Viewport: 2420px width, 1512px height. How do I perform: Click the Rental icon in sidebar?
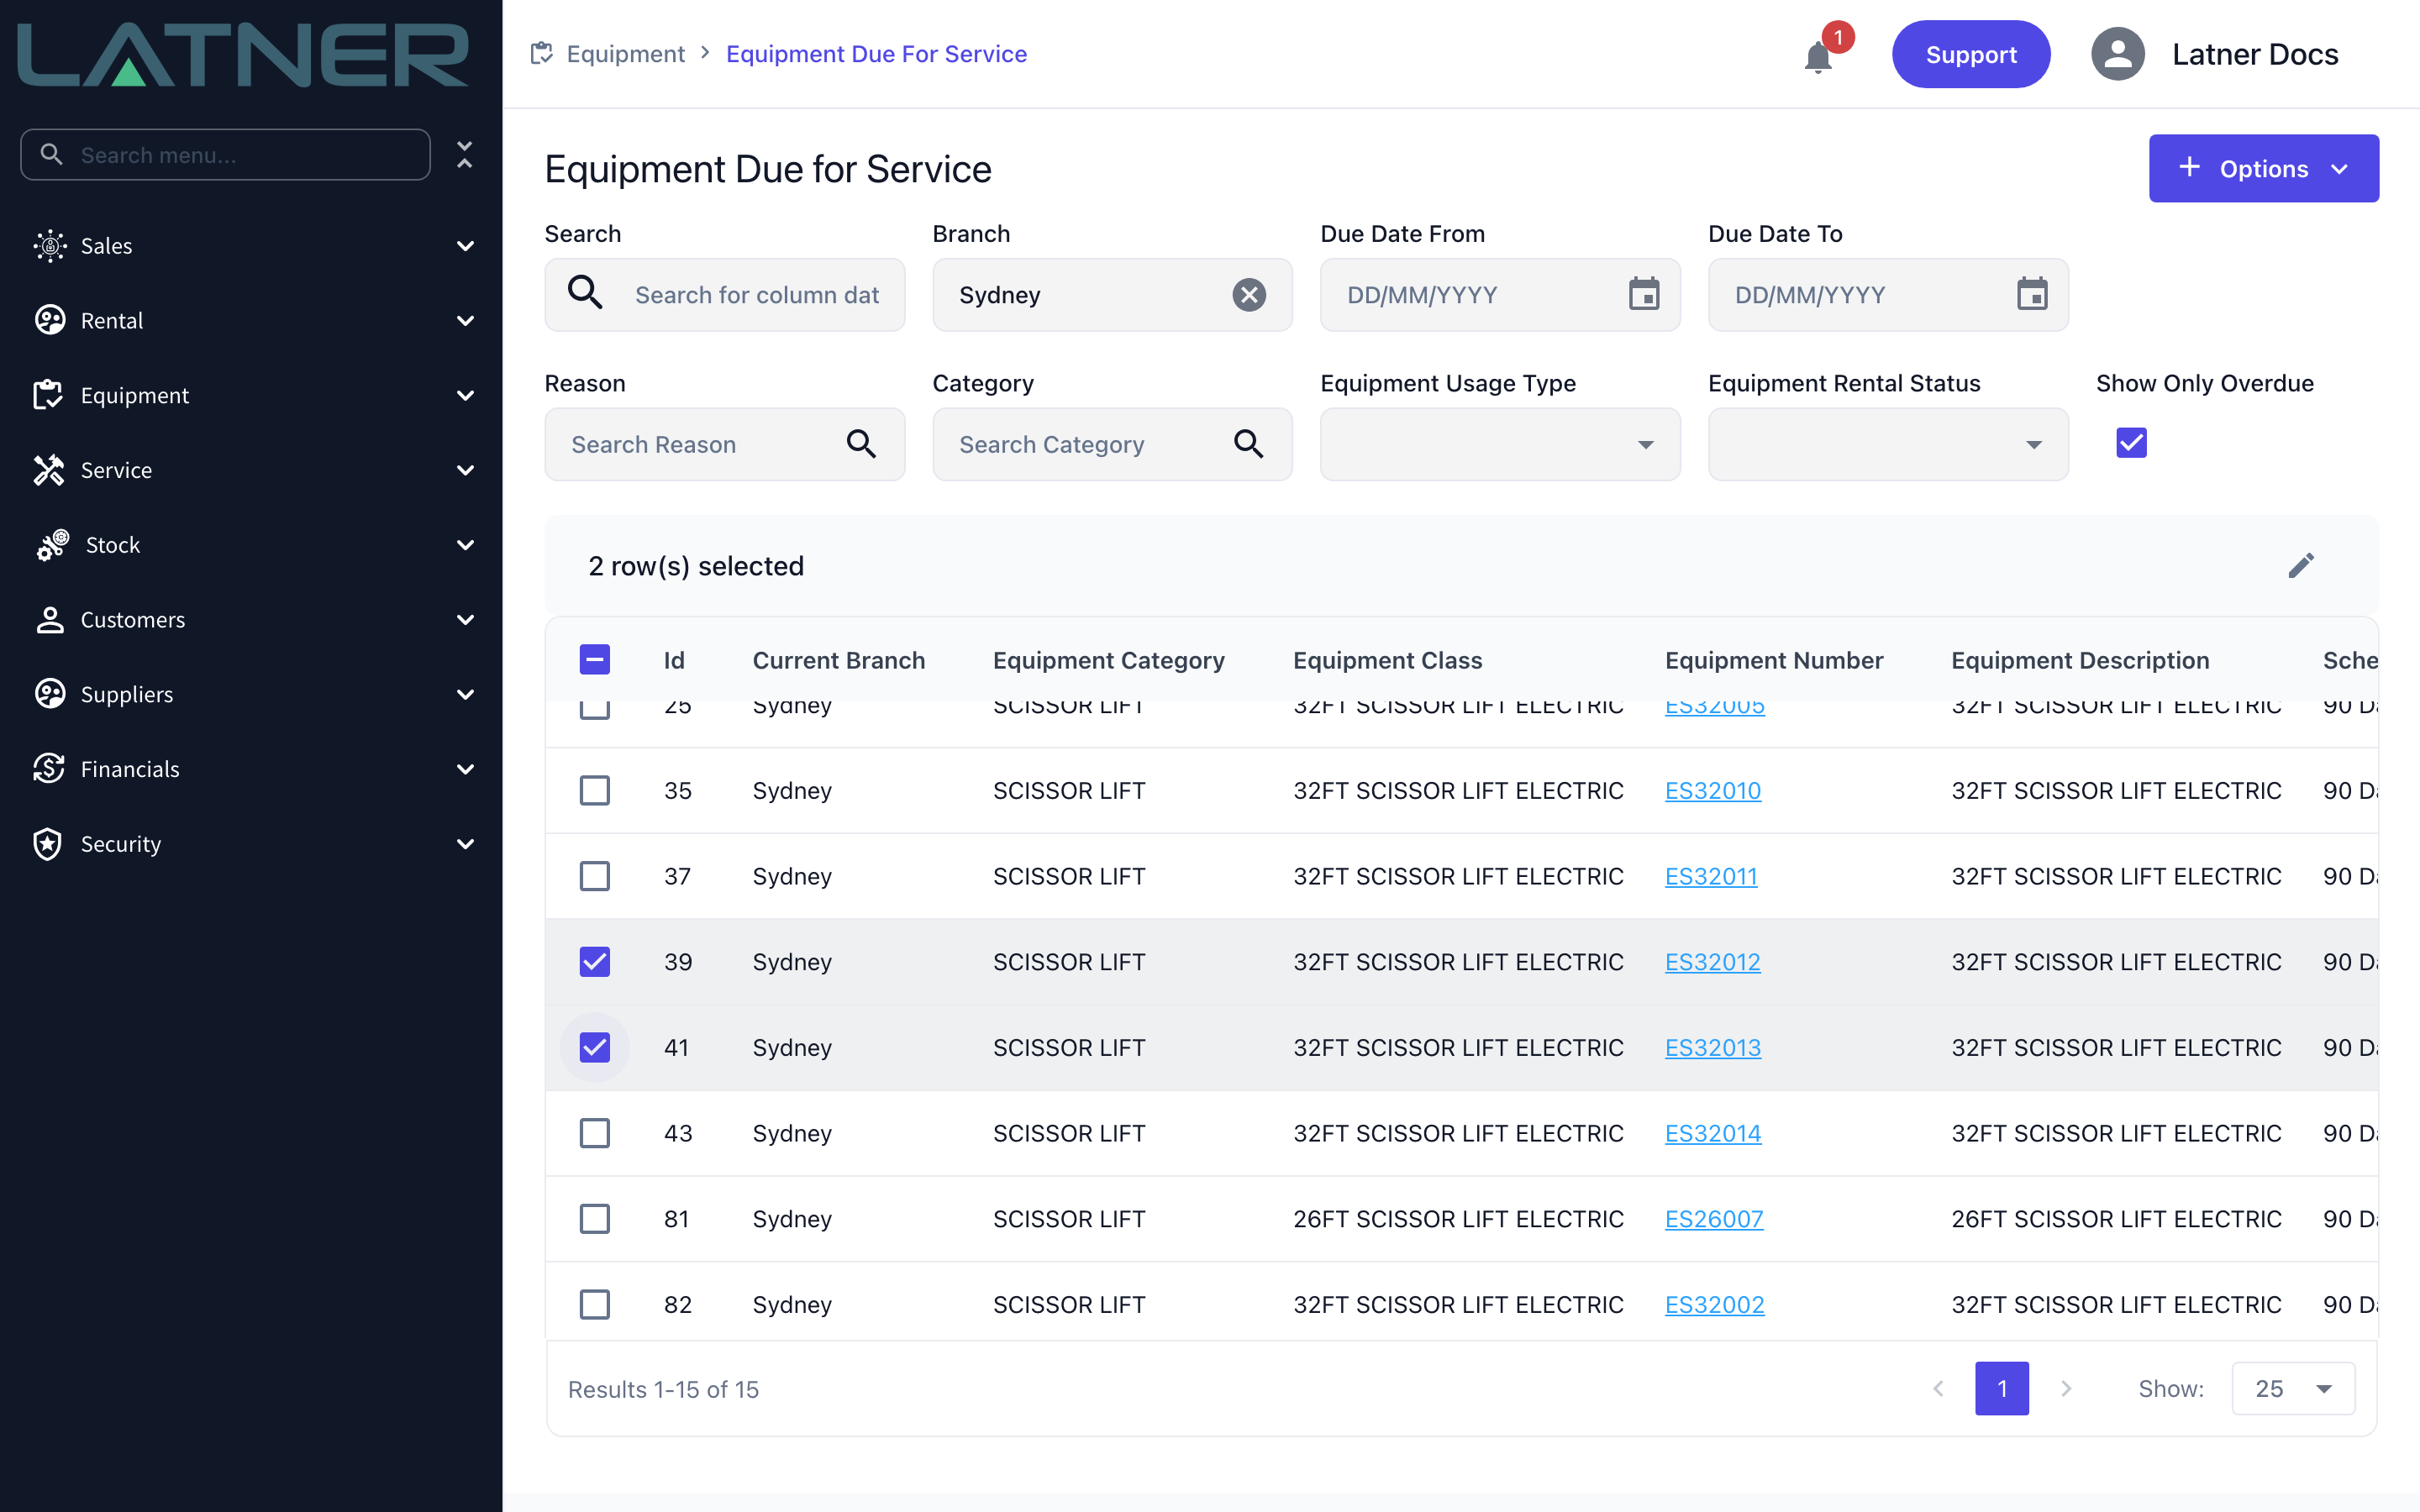pyautogui.click(x=49, y=320)
